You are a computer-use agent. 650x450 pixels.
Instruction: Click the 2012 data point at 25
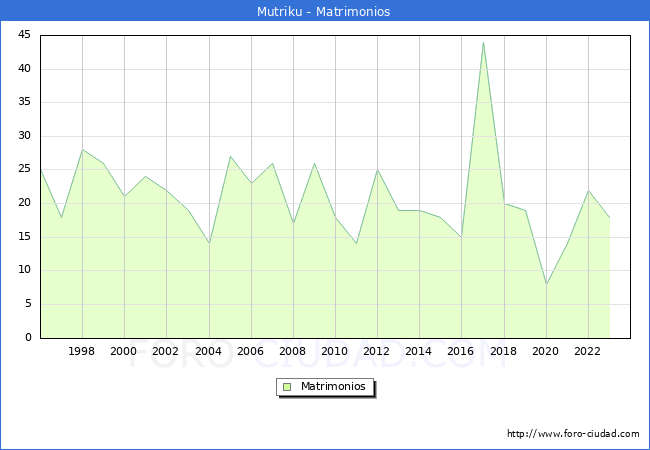click(x=377, y=170)
